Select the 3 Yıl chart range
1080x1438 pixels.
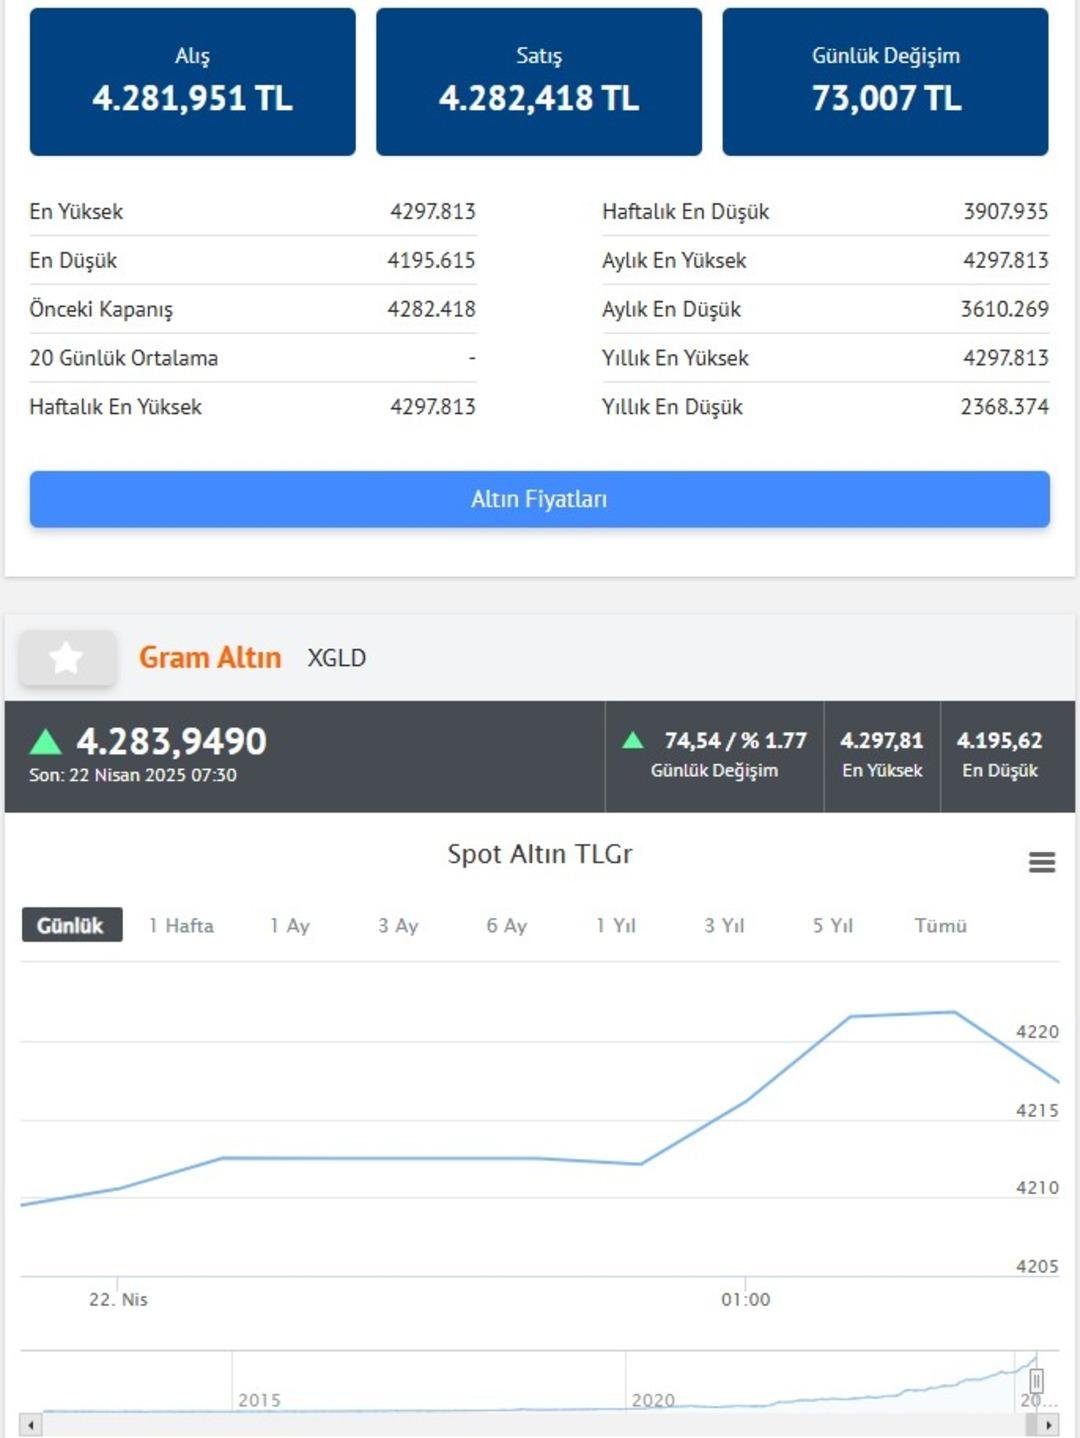tap(724, 925)
